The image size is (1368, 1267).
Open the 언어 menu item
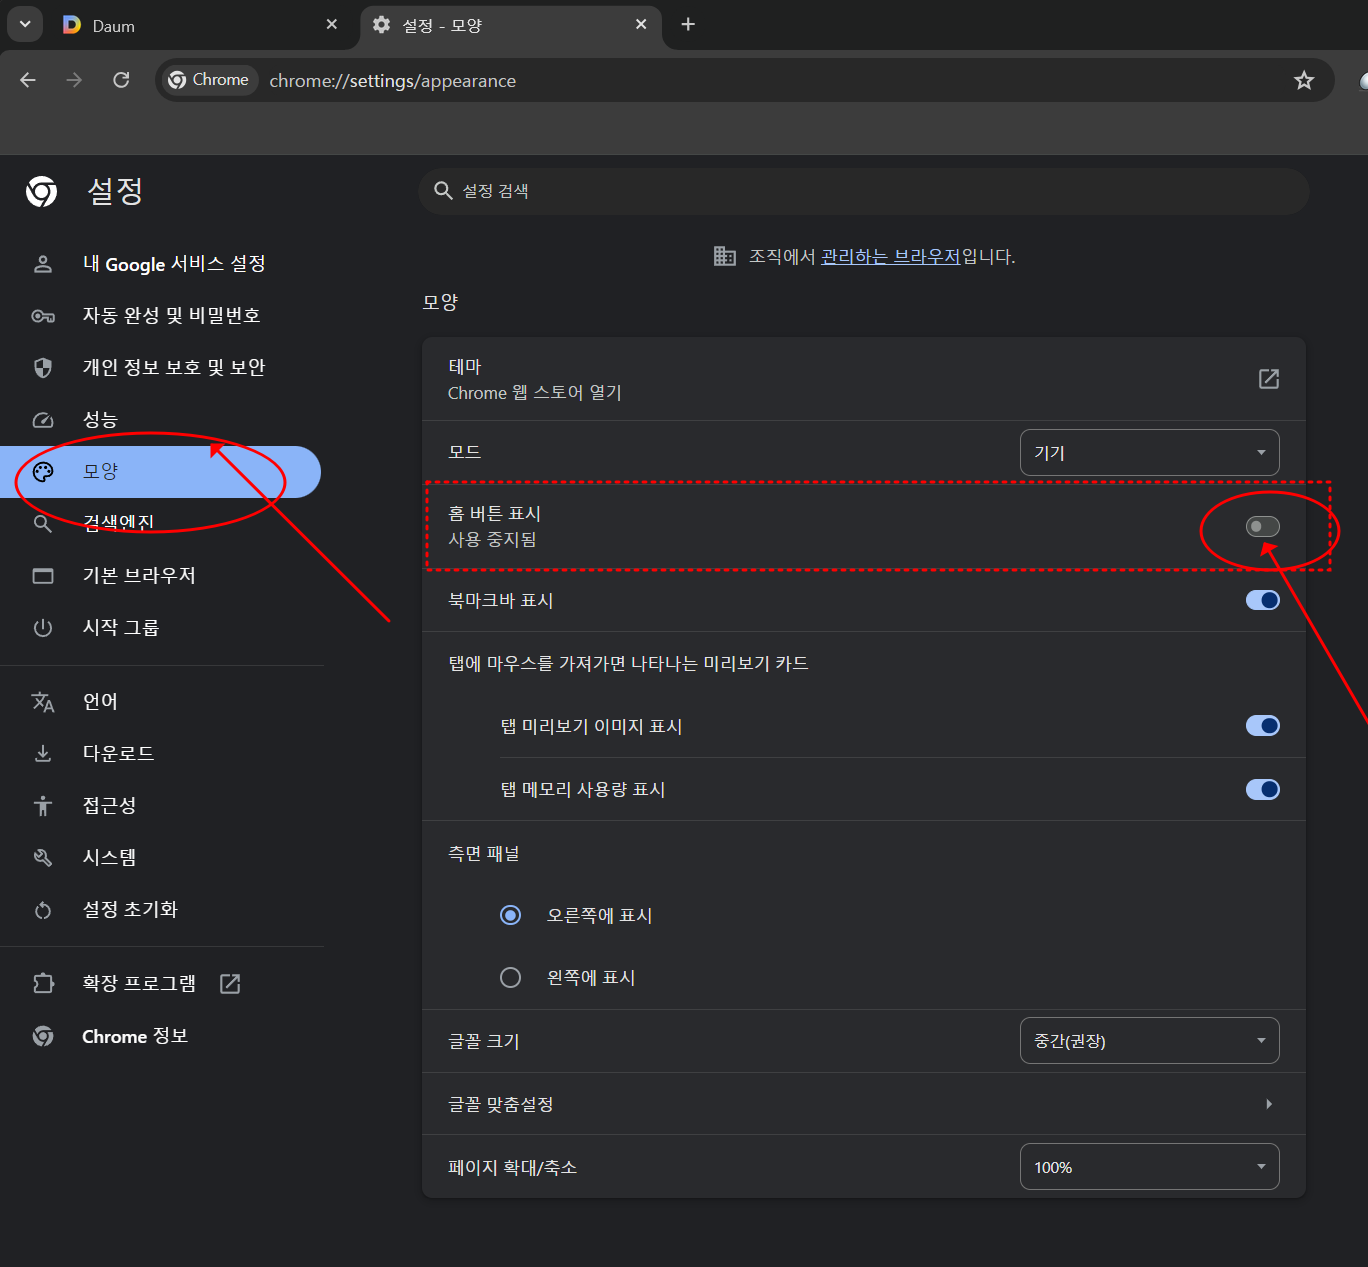tap(162, 702)
